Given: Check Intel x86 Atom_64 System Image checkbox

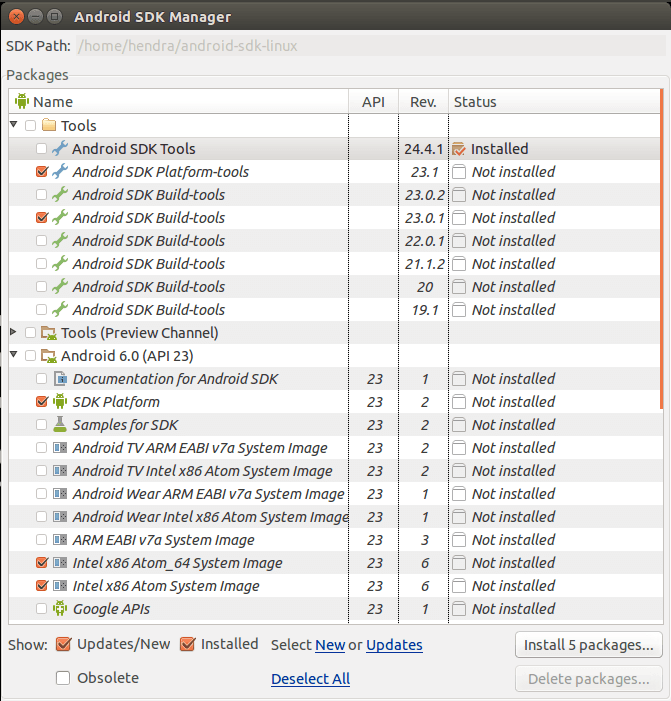Looking at the screenshot, I should click(x=42, y=562).
